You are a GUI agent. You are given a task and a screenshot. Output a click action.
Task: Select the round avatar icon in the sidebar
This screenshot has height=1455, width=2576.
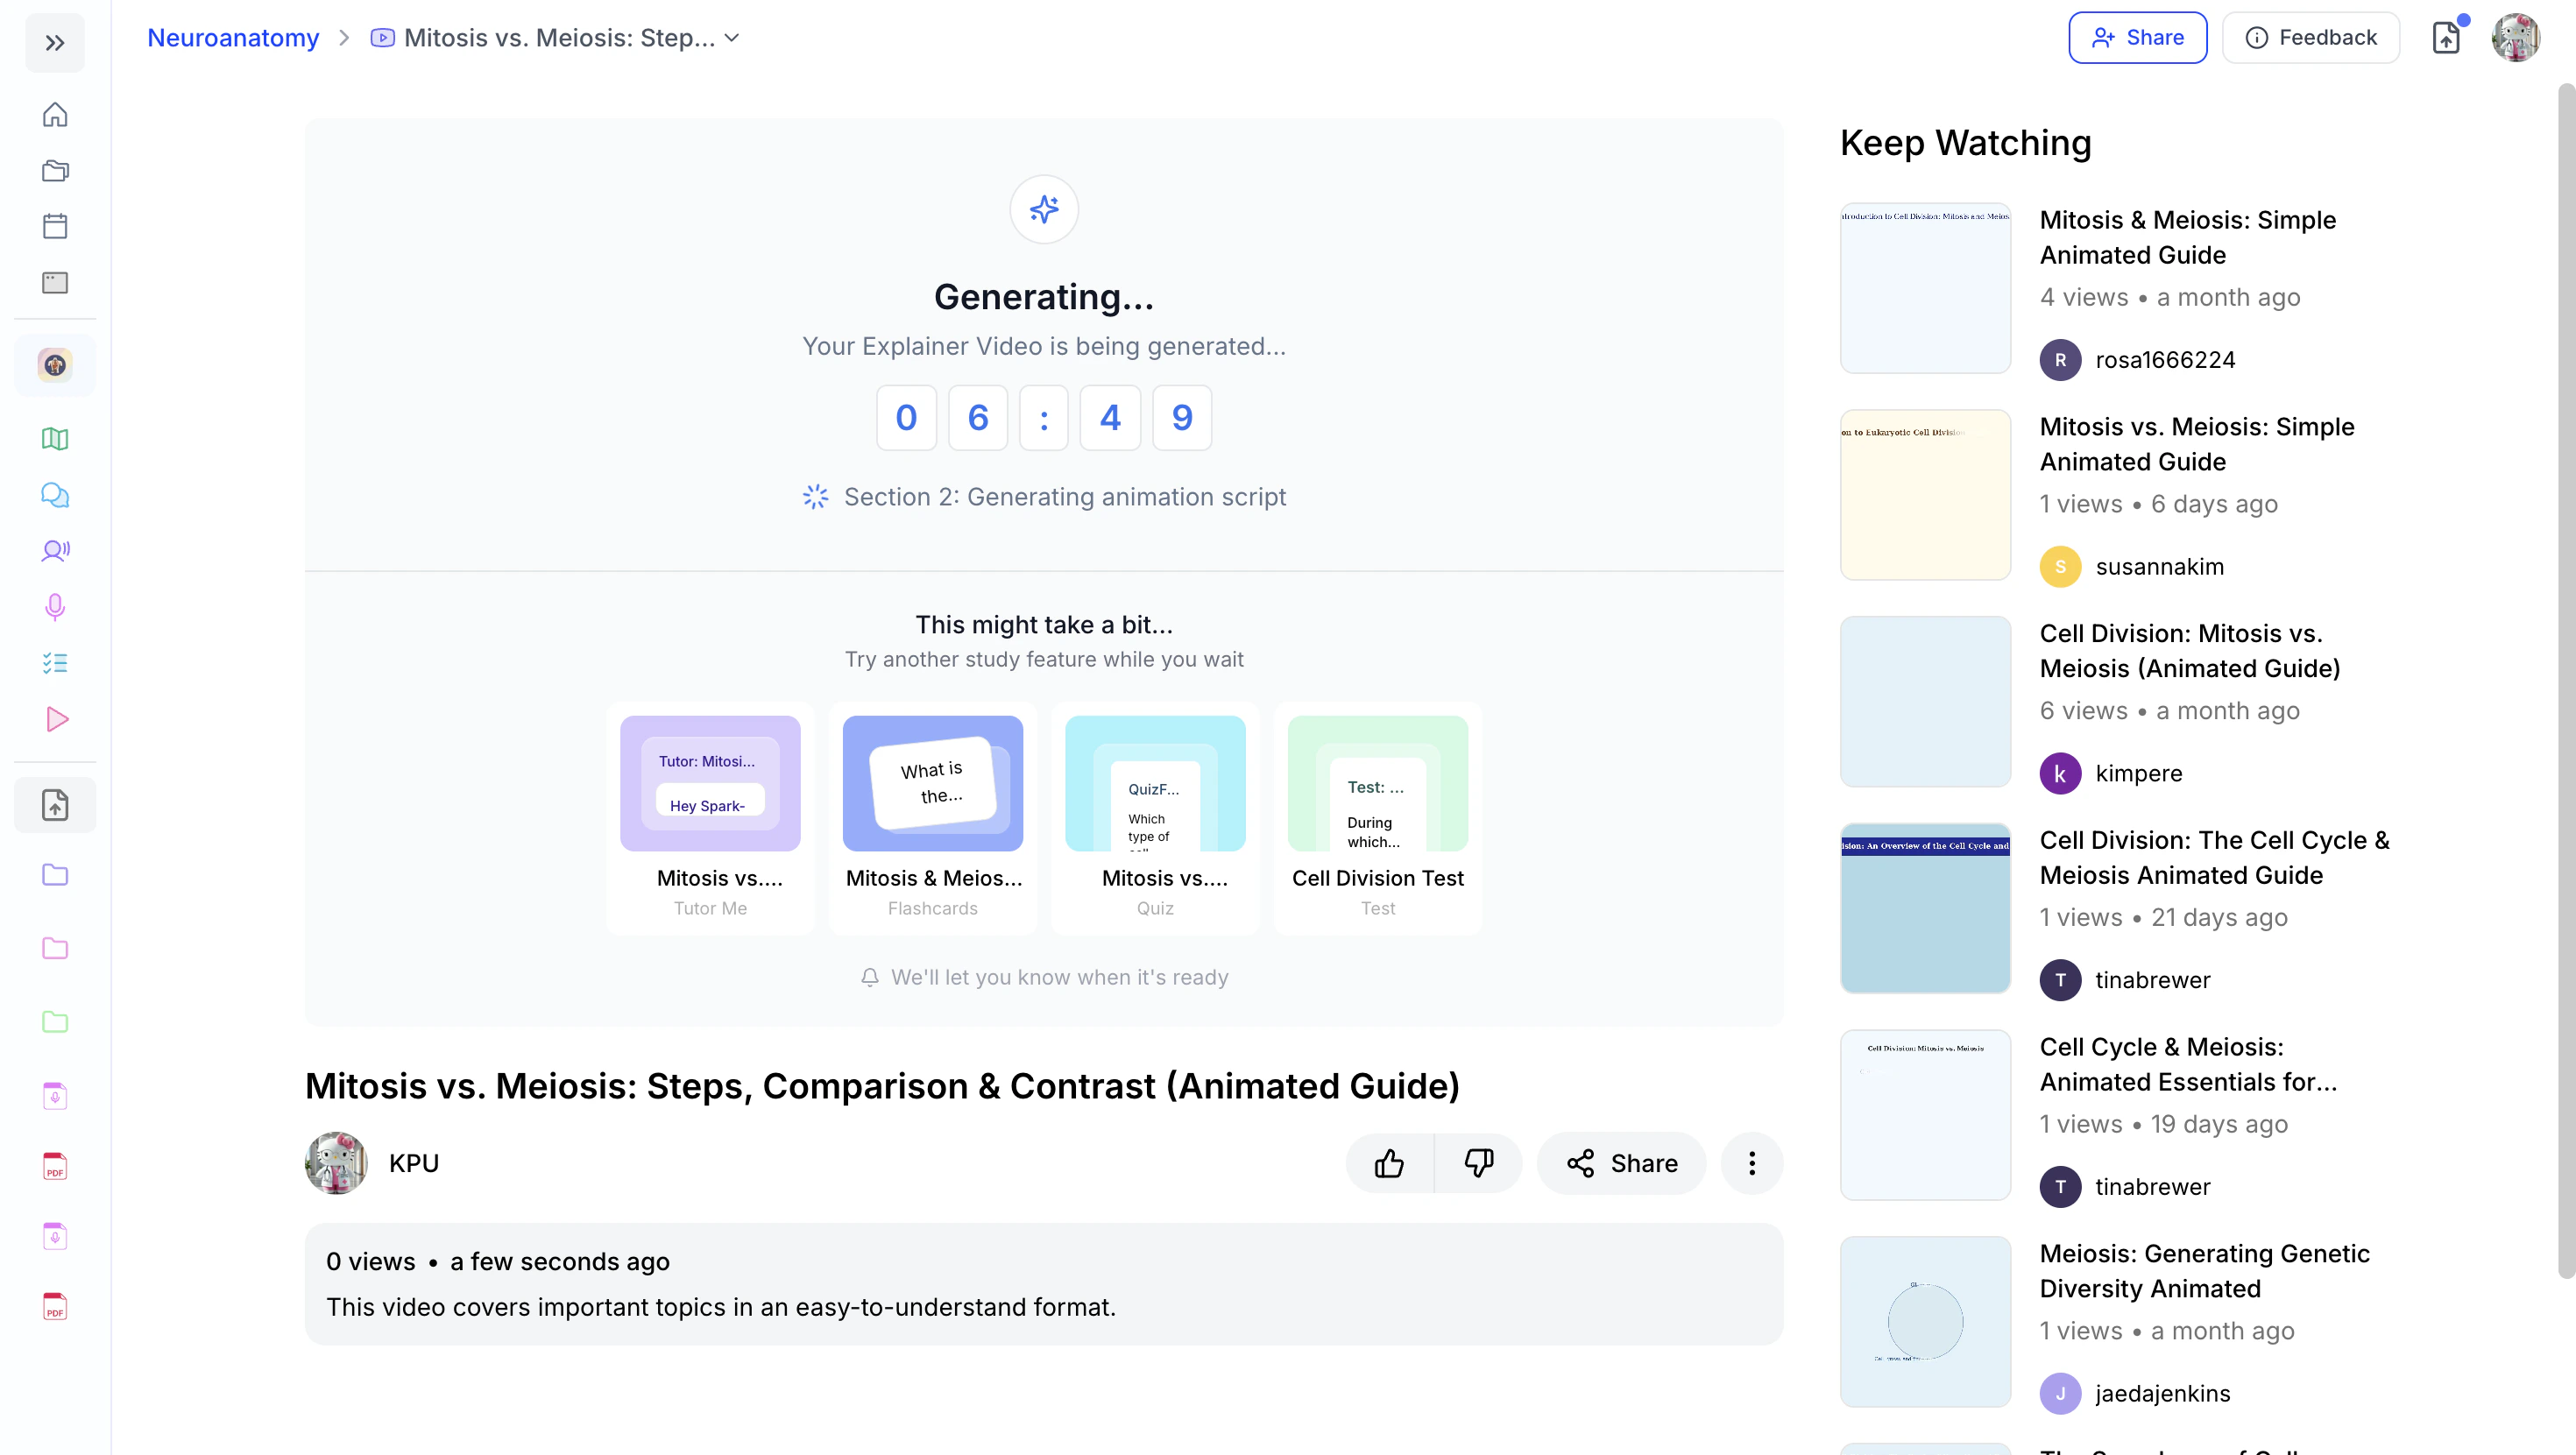coord(55,365)
